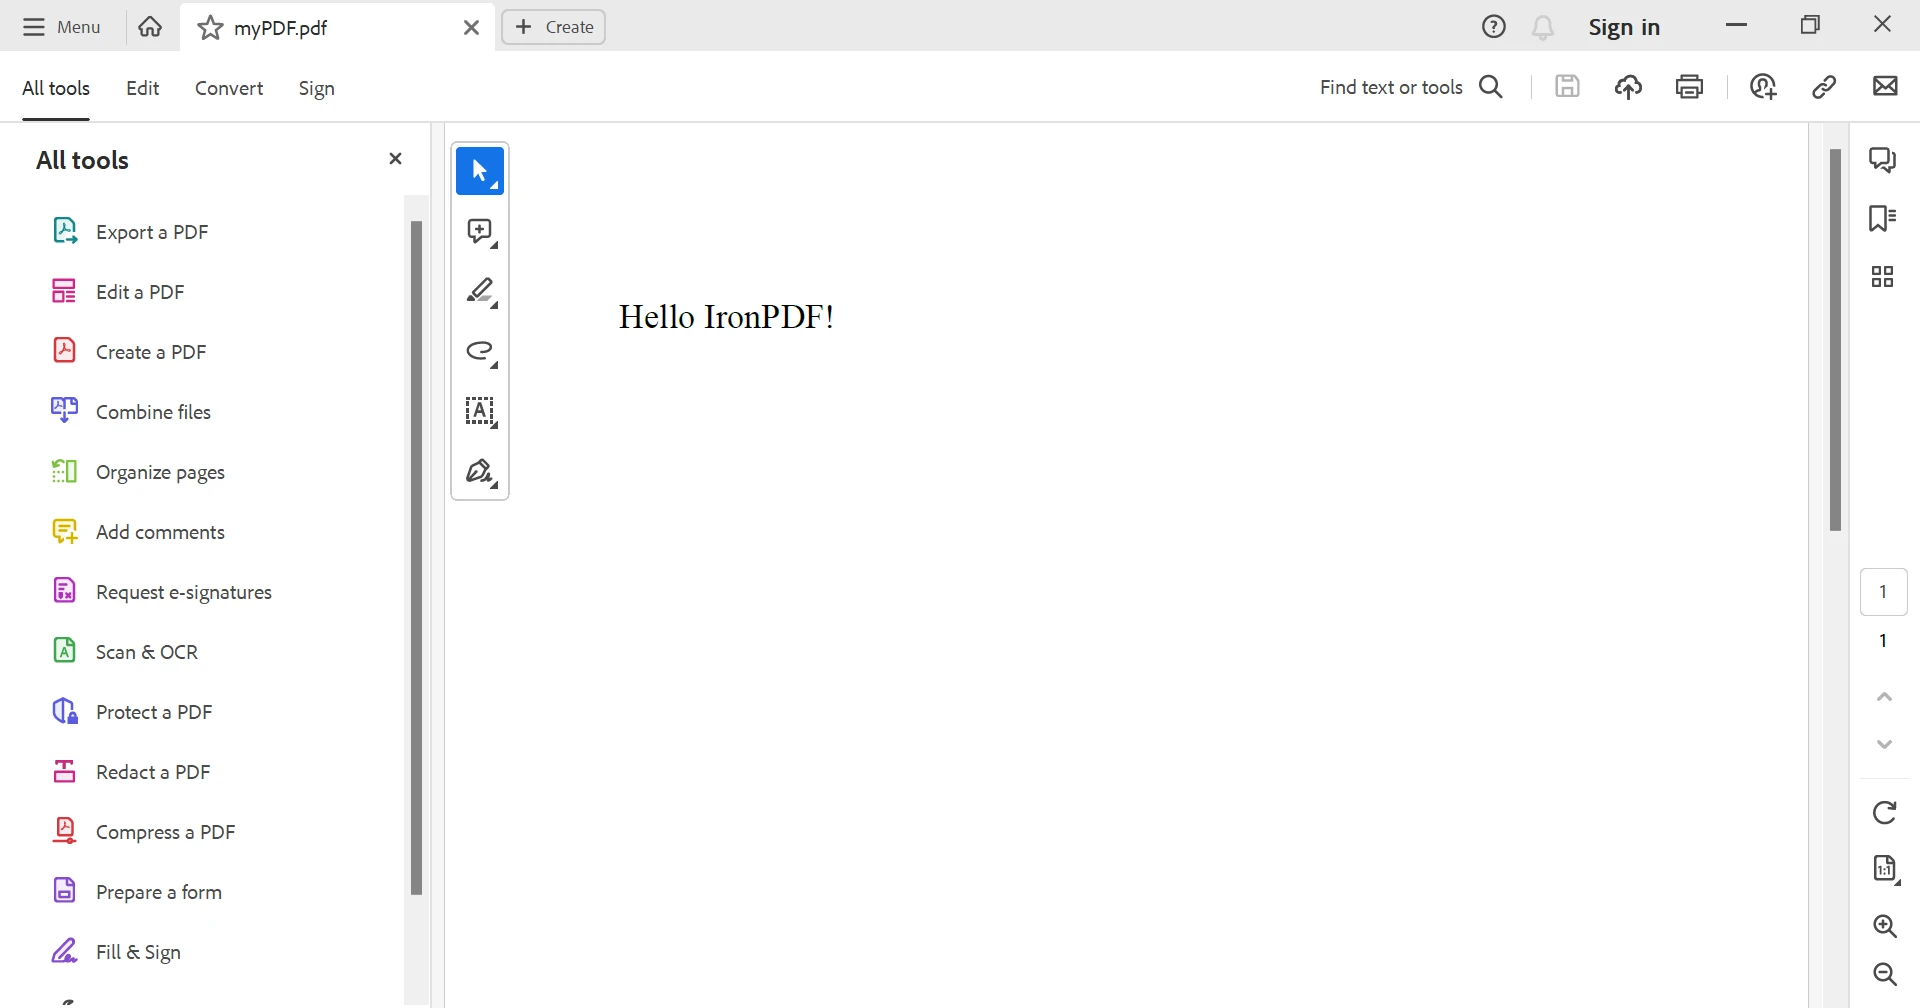The height and width of the screenshot is (1008, 1920).
Task: Open Protect a PDF tool
Action: [132, 712]
